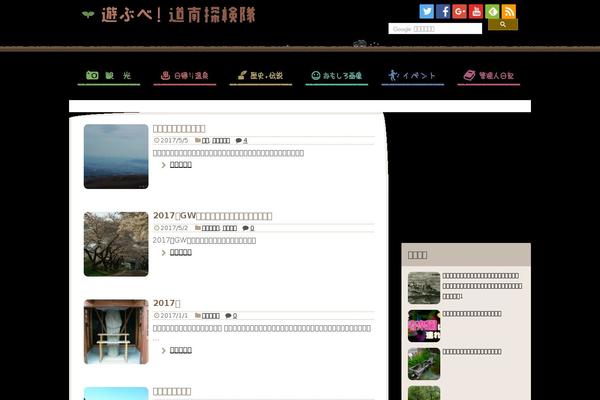Read more on the 2017/5/5 post
600x400 pixels.
pos(181,165)
